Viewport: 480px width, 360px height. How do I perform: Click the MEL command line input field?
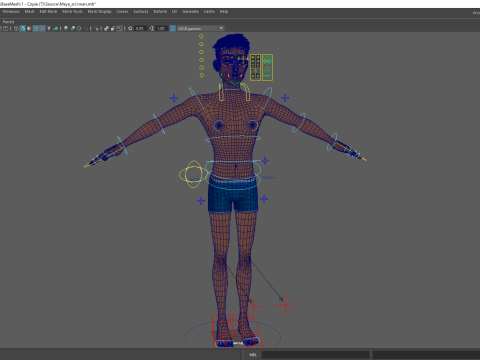pos(316,355)
